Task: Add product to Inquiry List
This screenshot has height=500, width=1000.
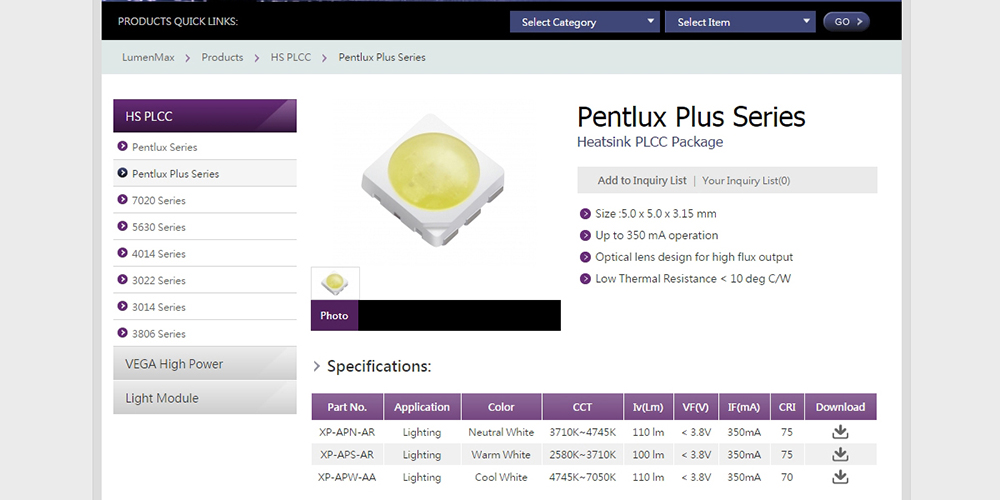Action: click(642, 180)
